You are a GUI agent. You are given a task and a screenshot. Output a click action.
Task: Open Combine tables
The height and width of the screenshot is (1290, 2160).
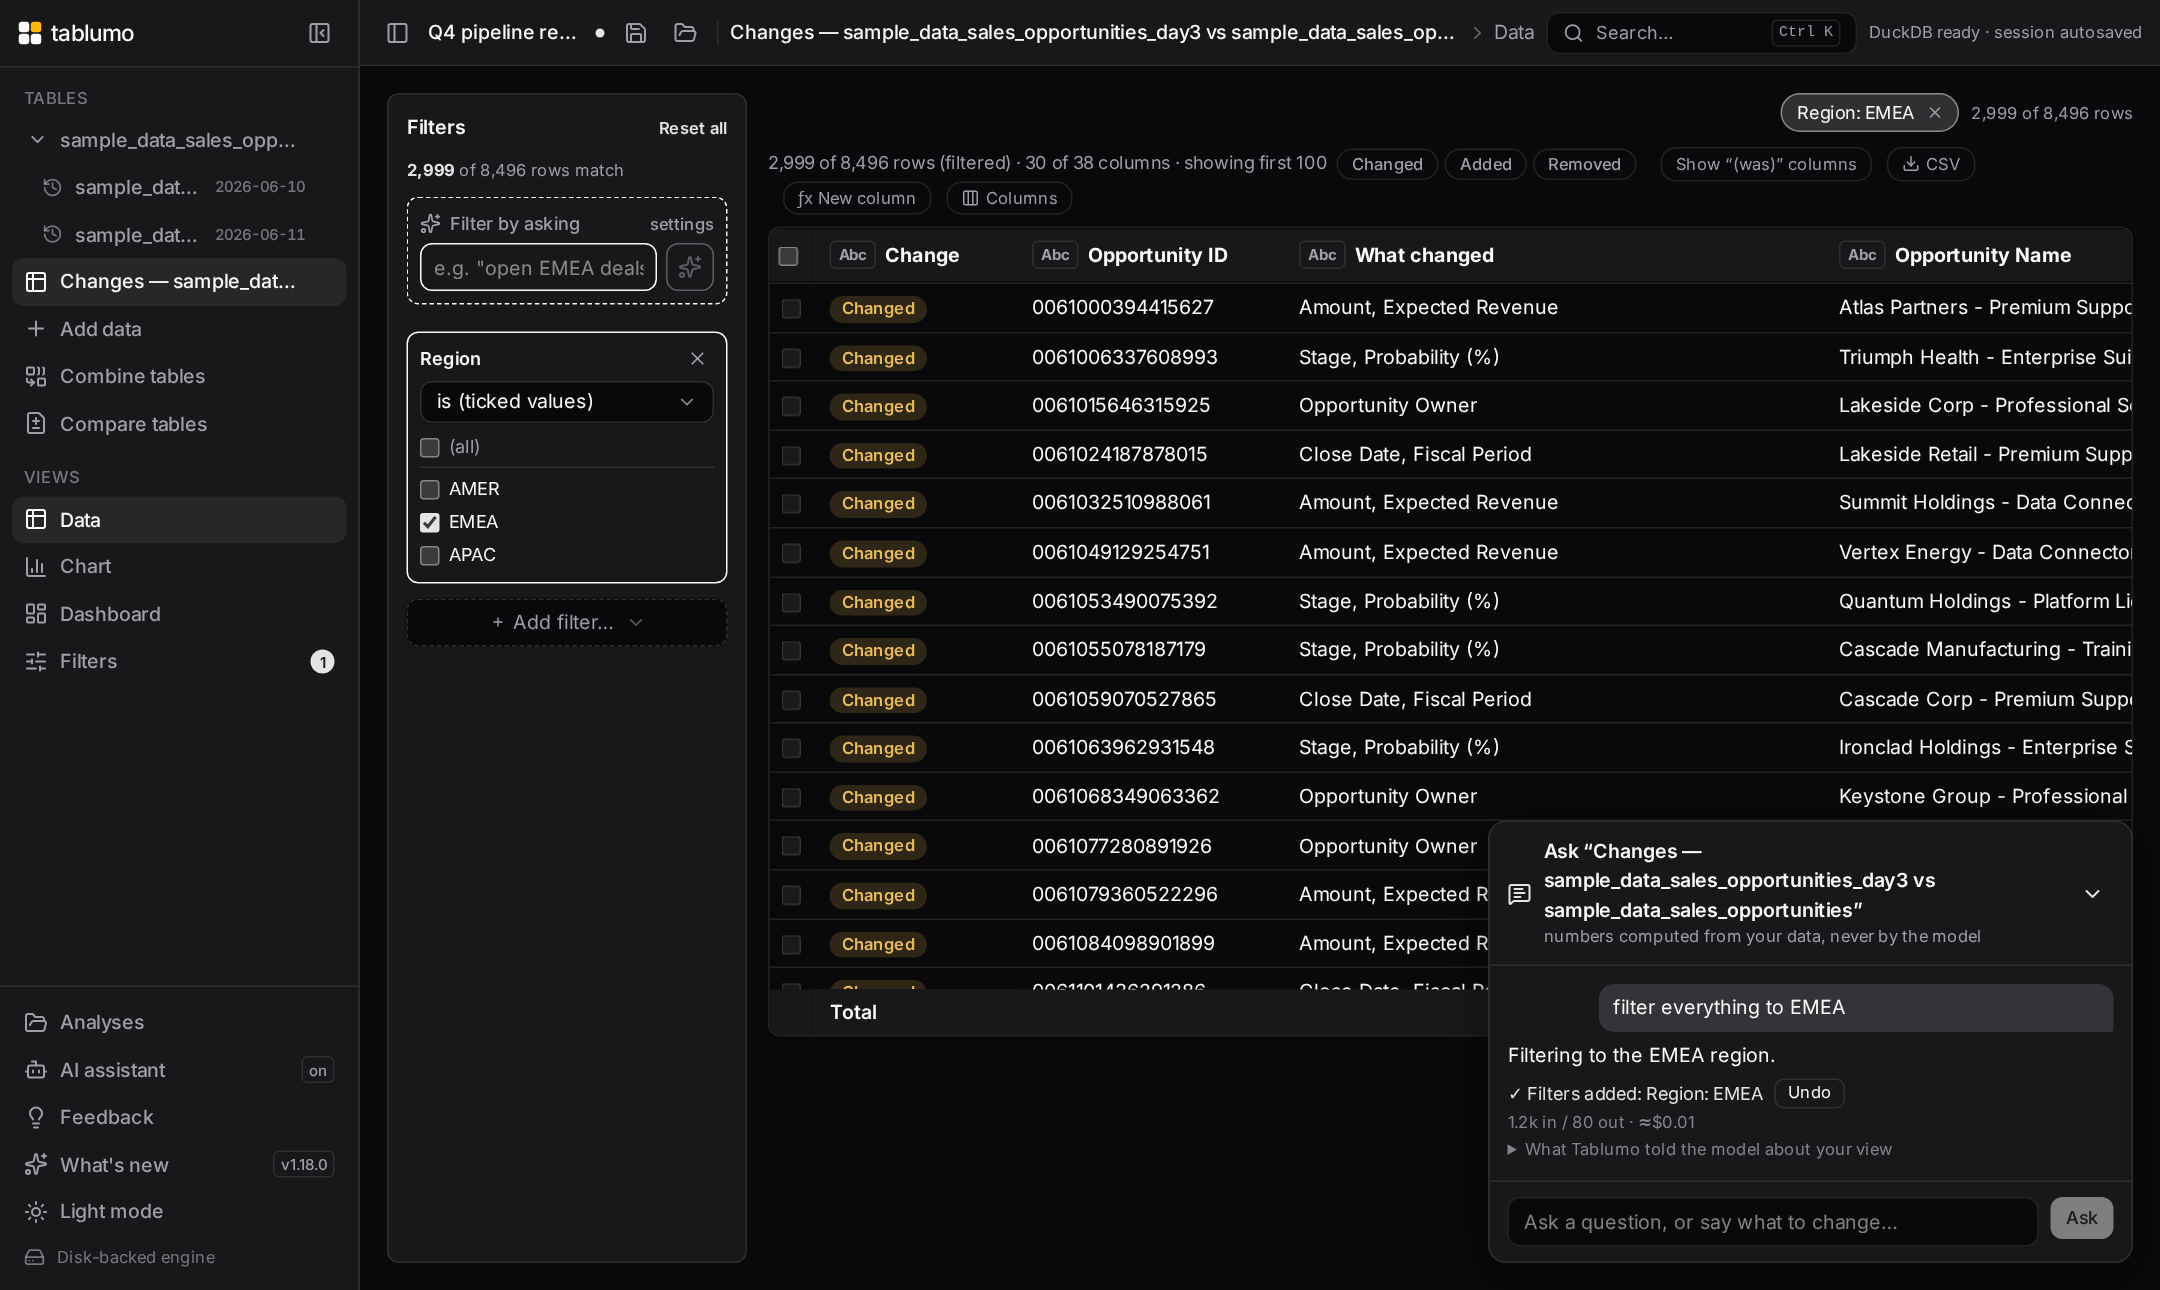[x=179, y=376]
